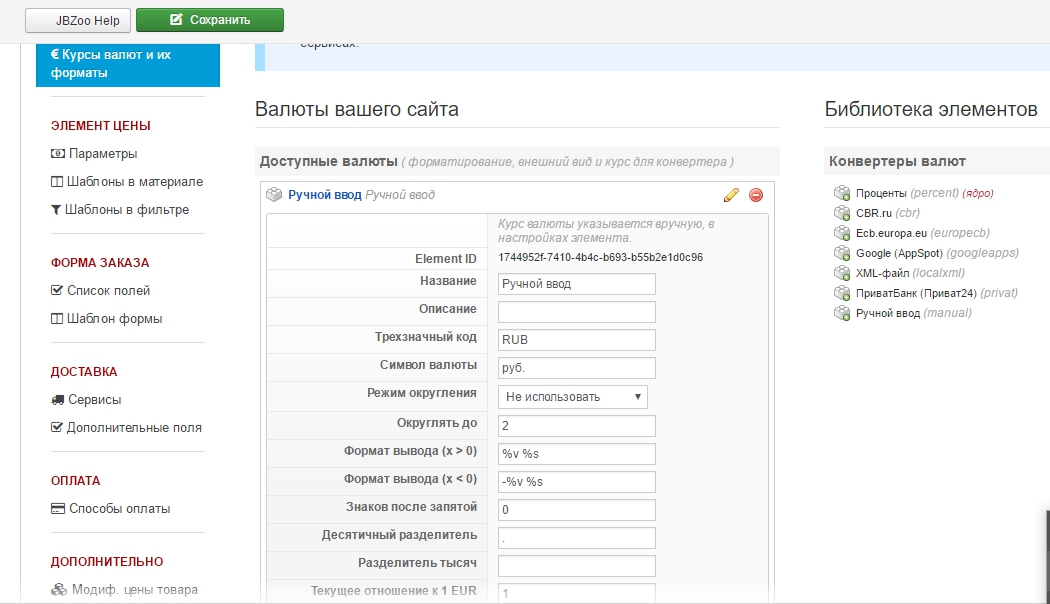Click the CBR.ru converter cube icon
Viewport: 1050px width, 604px height.
[x=841, y=213]
